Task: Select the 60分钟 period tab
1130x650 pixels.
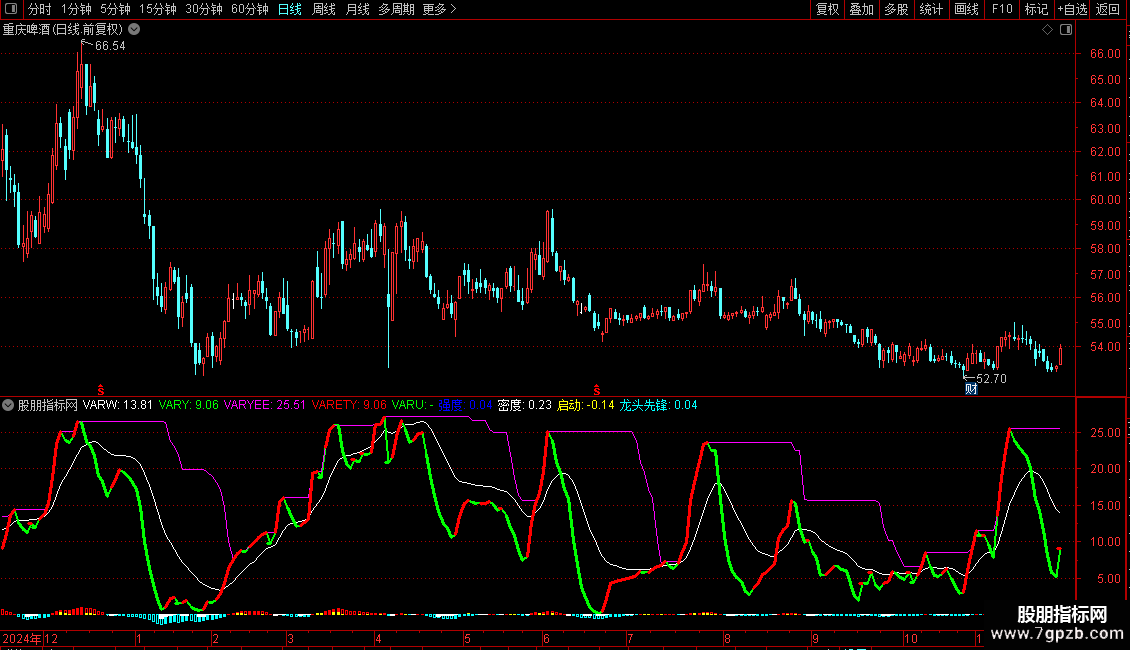Action: (249, 9)
